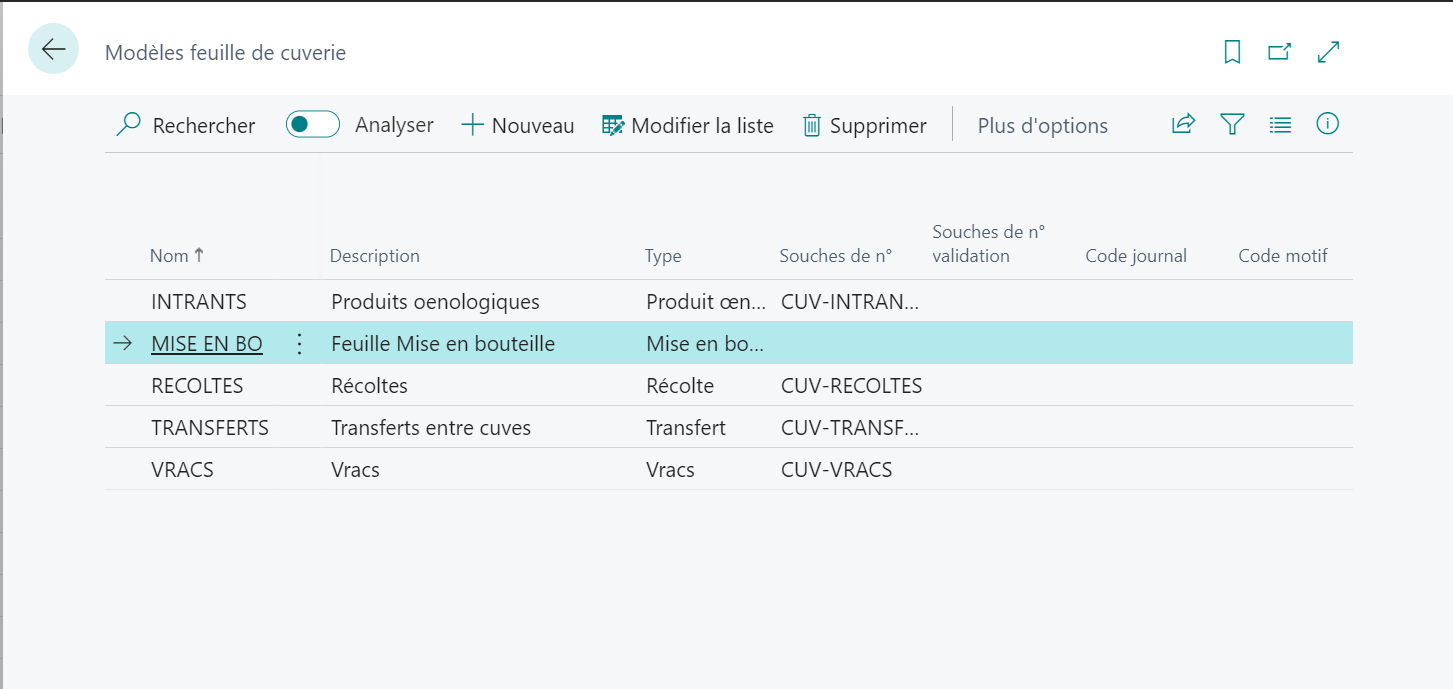Image resolution: width=1453 pixels, height=689 pixels.
Task: Click Rechercher to search the list
Action: point(186,126)
